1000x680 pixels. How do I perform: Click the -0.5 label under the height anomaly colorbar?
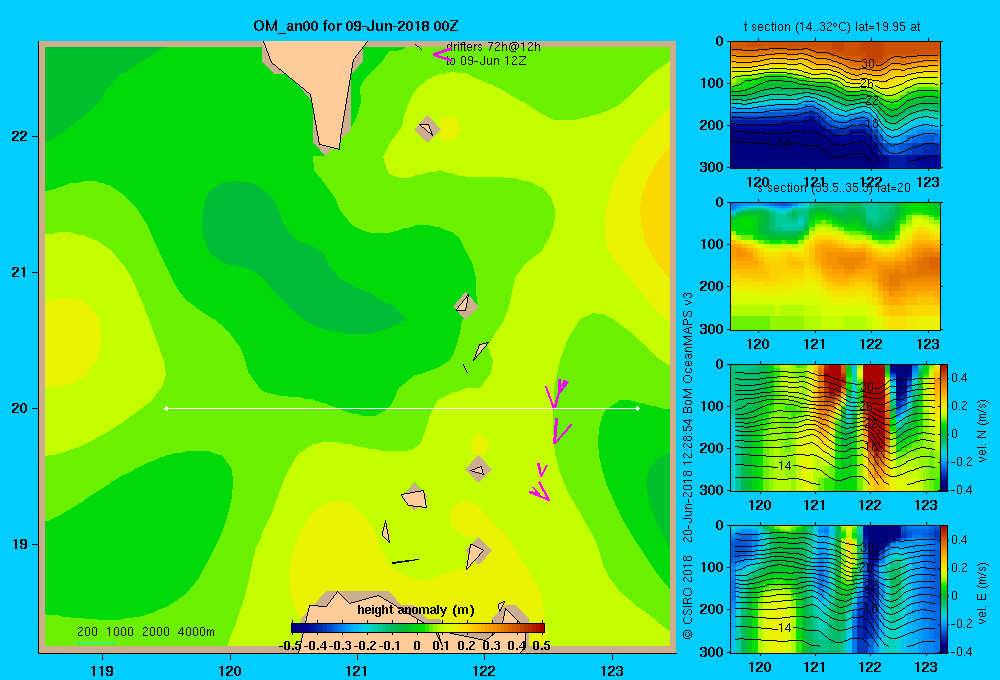click(x=290, y=646)
